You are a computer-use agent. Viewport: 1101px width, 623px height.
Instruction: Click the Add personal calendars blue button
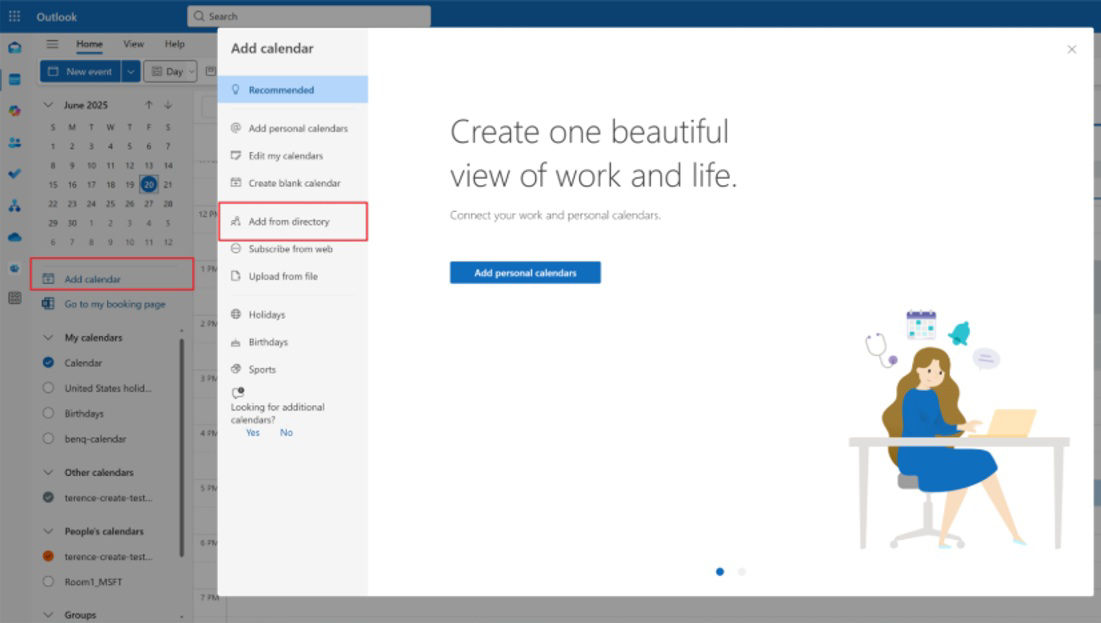tap(525, 273)
